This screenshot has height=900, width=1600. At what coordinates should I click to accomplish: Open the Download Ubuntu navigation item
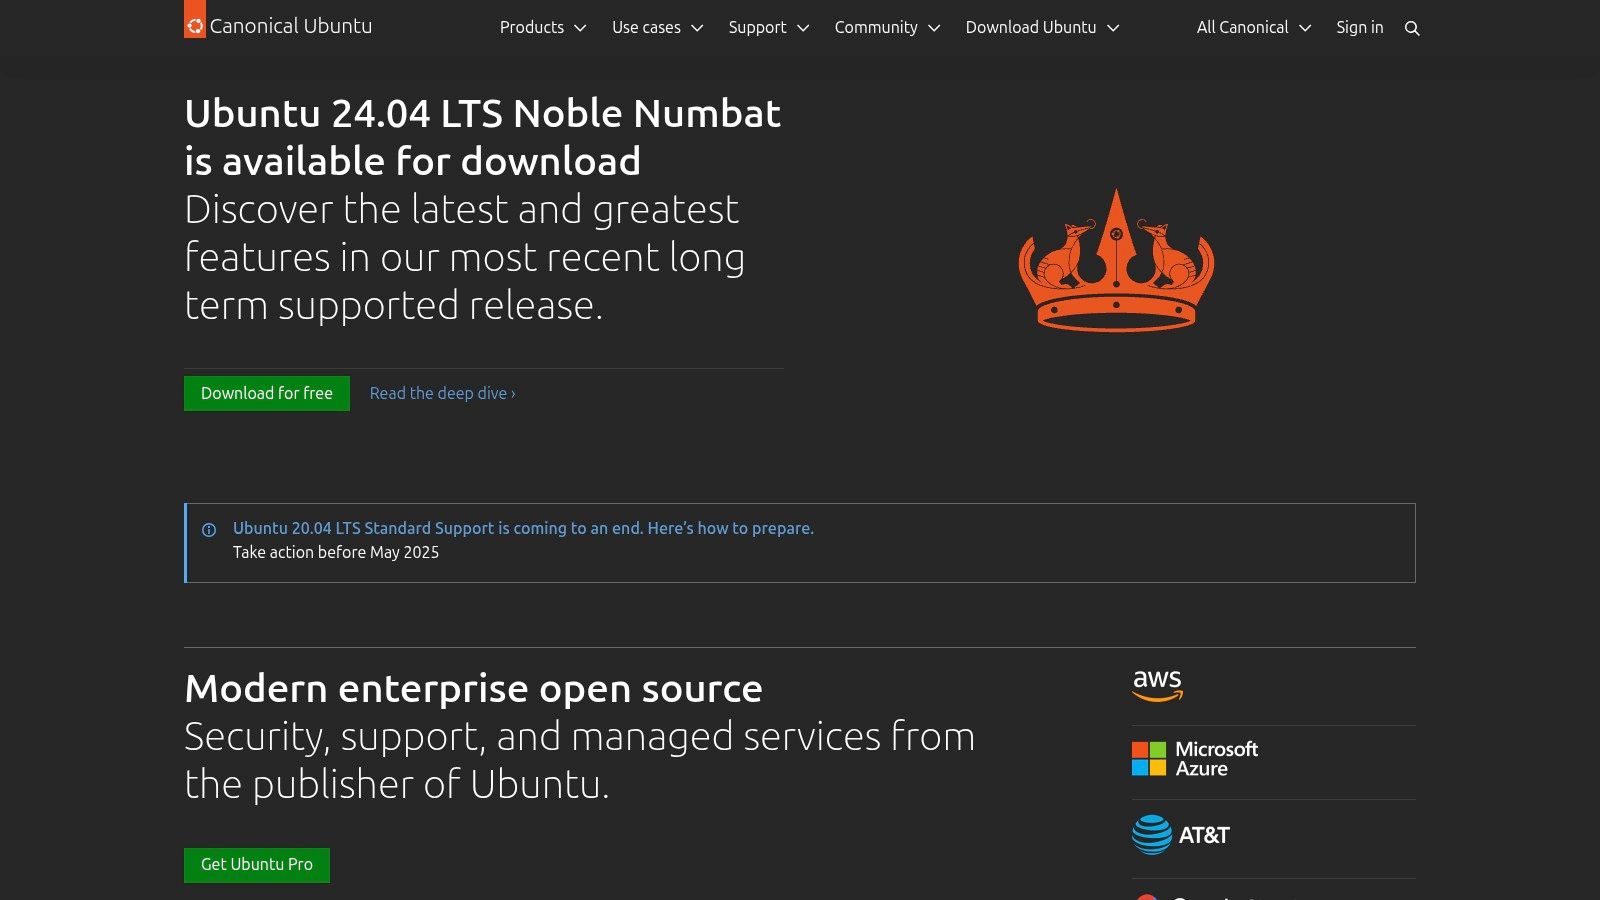point(1031,27)
